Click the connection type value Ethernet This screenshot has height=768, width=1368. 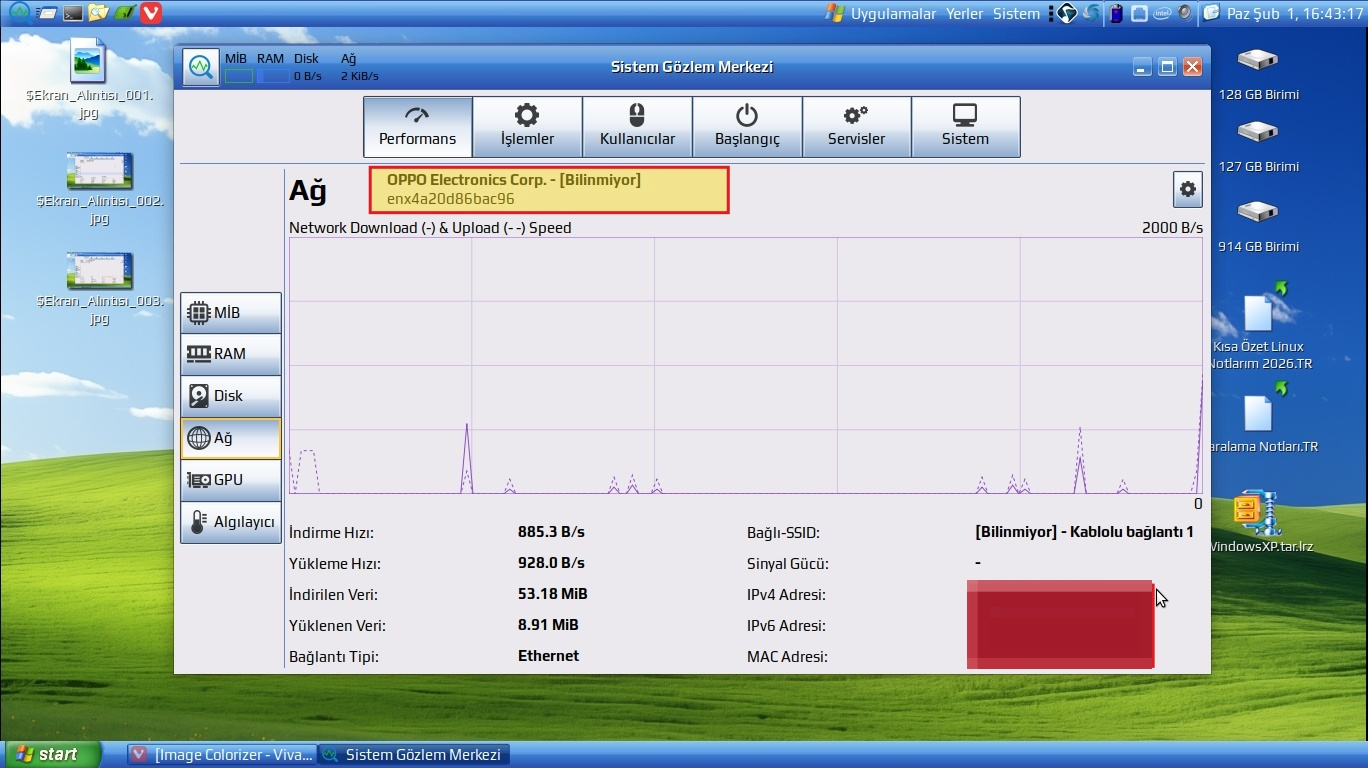click(548, 656)
